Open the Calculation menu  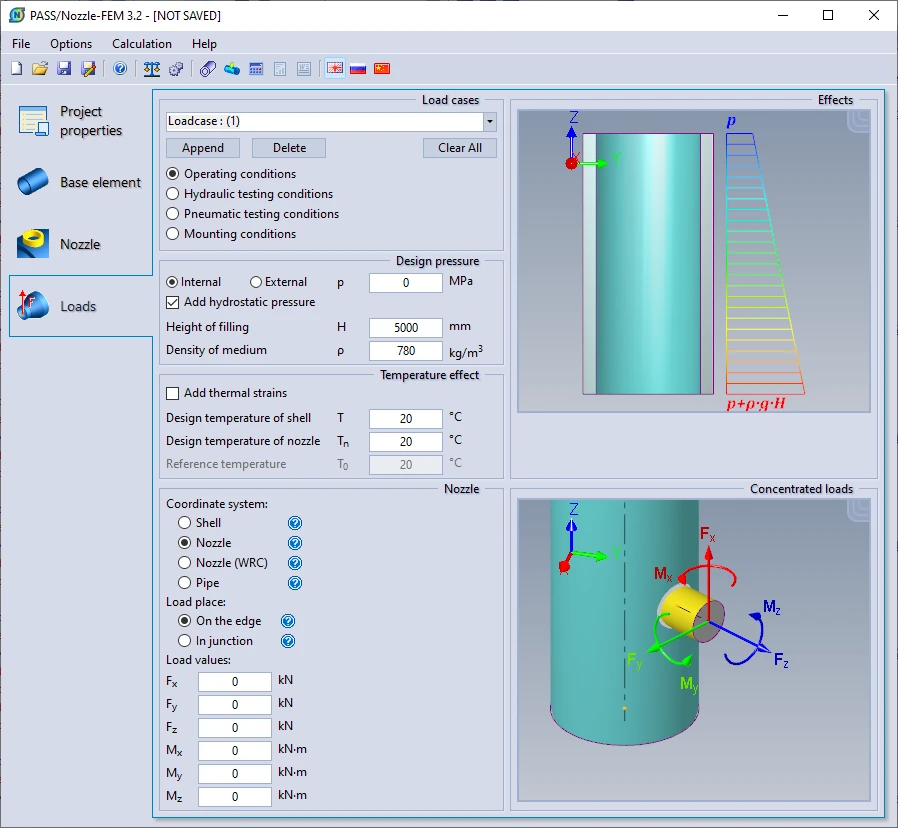pos(141,44)
